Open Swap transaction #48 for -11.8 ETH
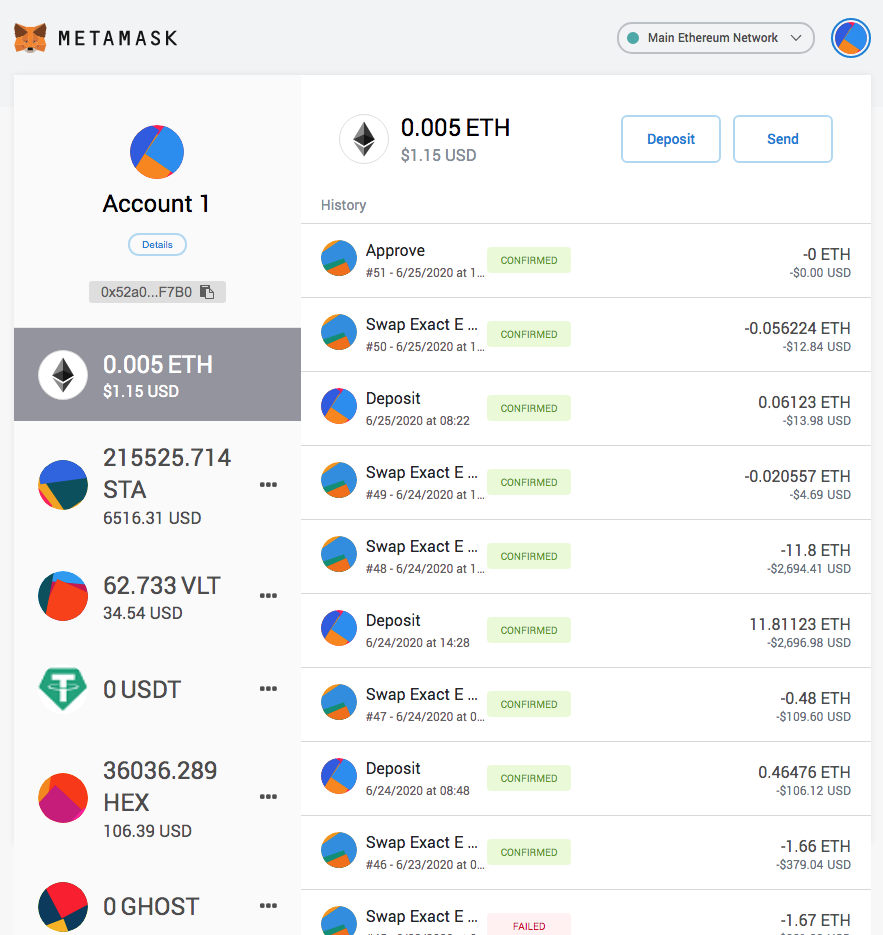 [x=585, y=556]
